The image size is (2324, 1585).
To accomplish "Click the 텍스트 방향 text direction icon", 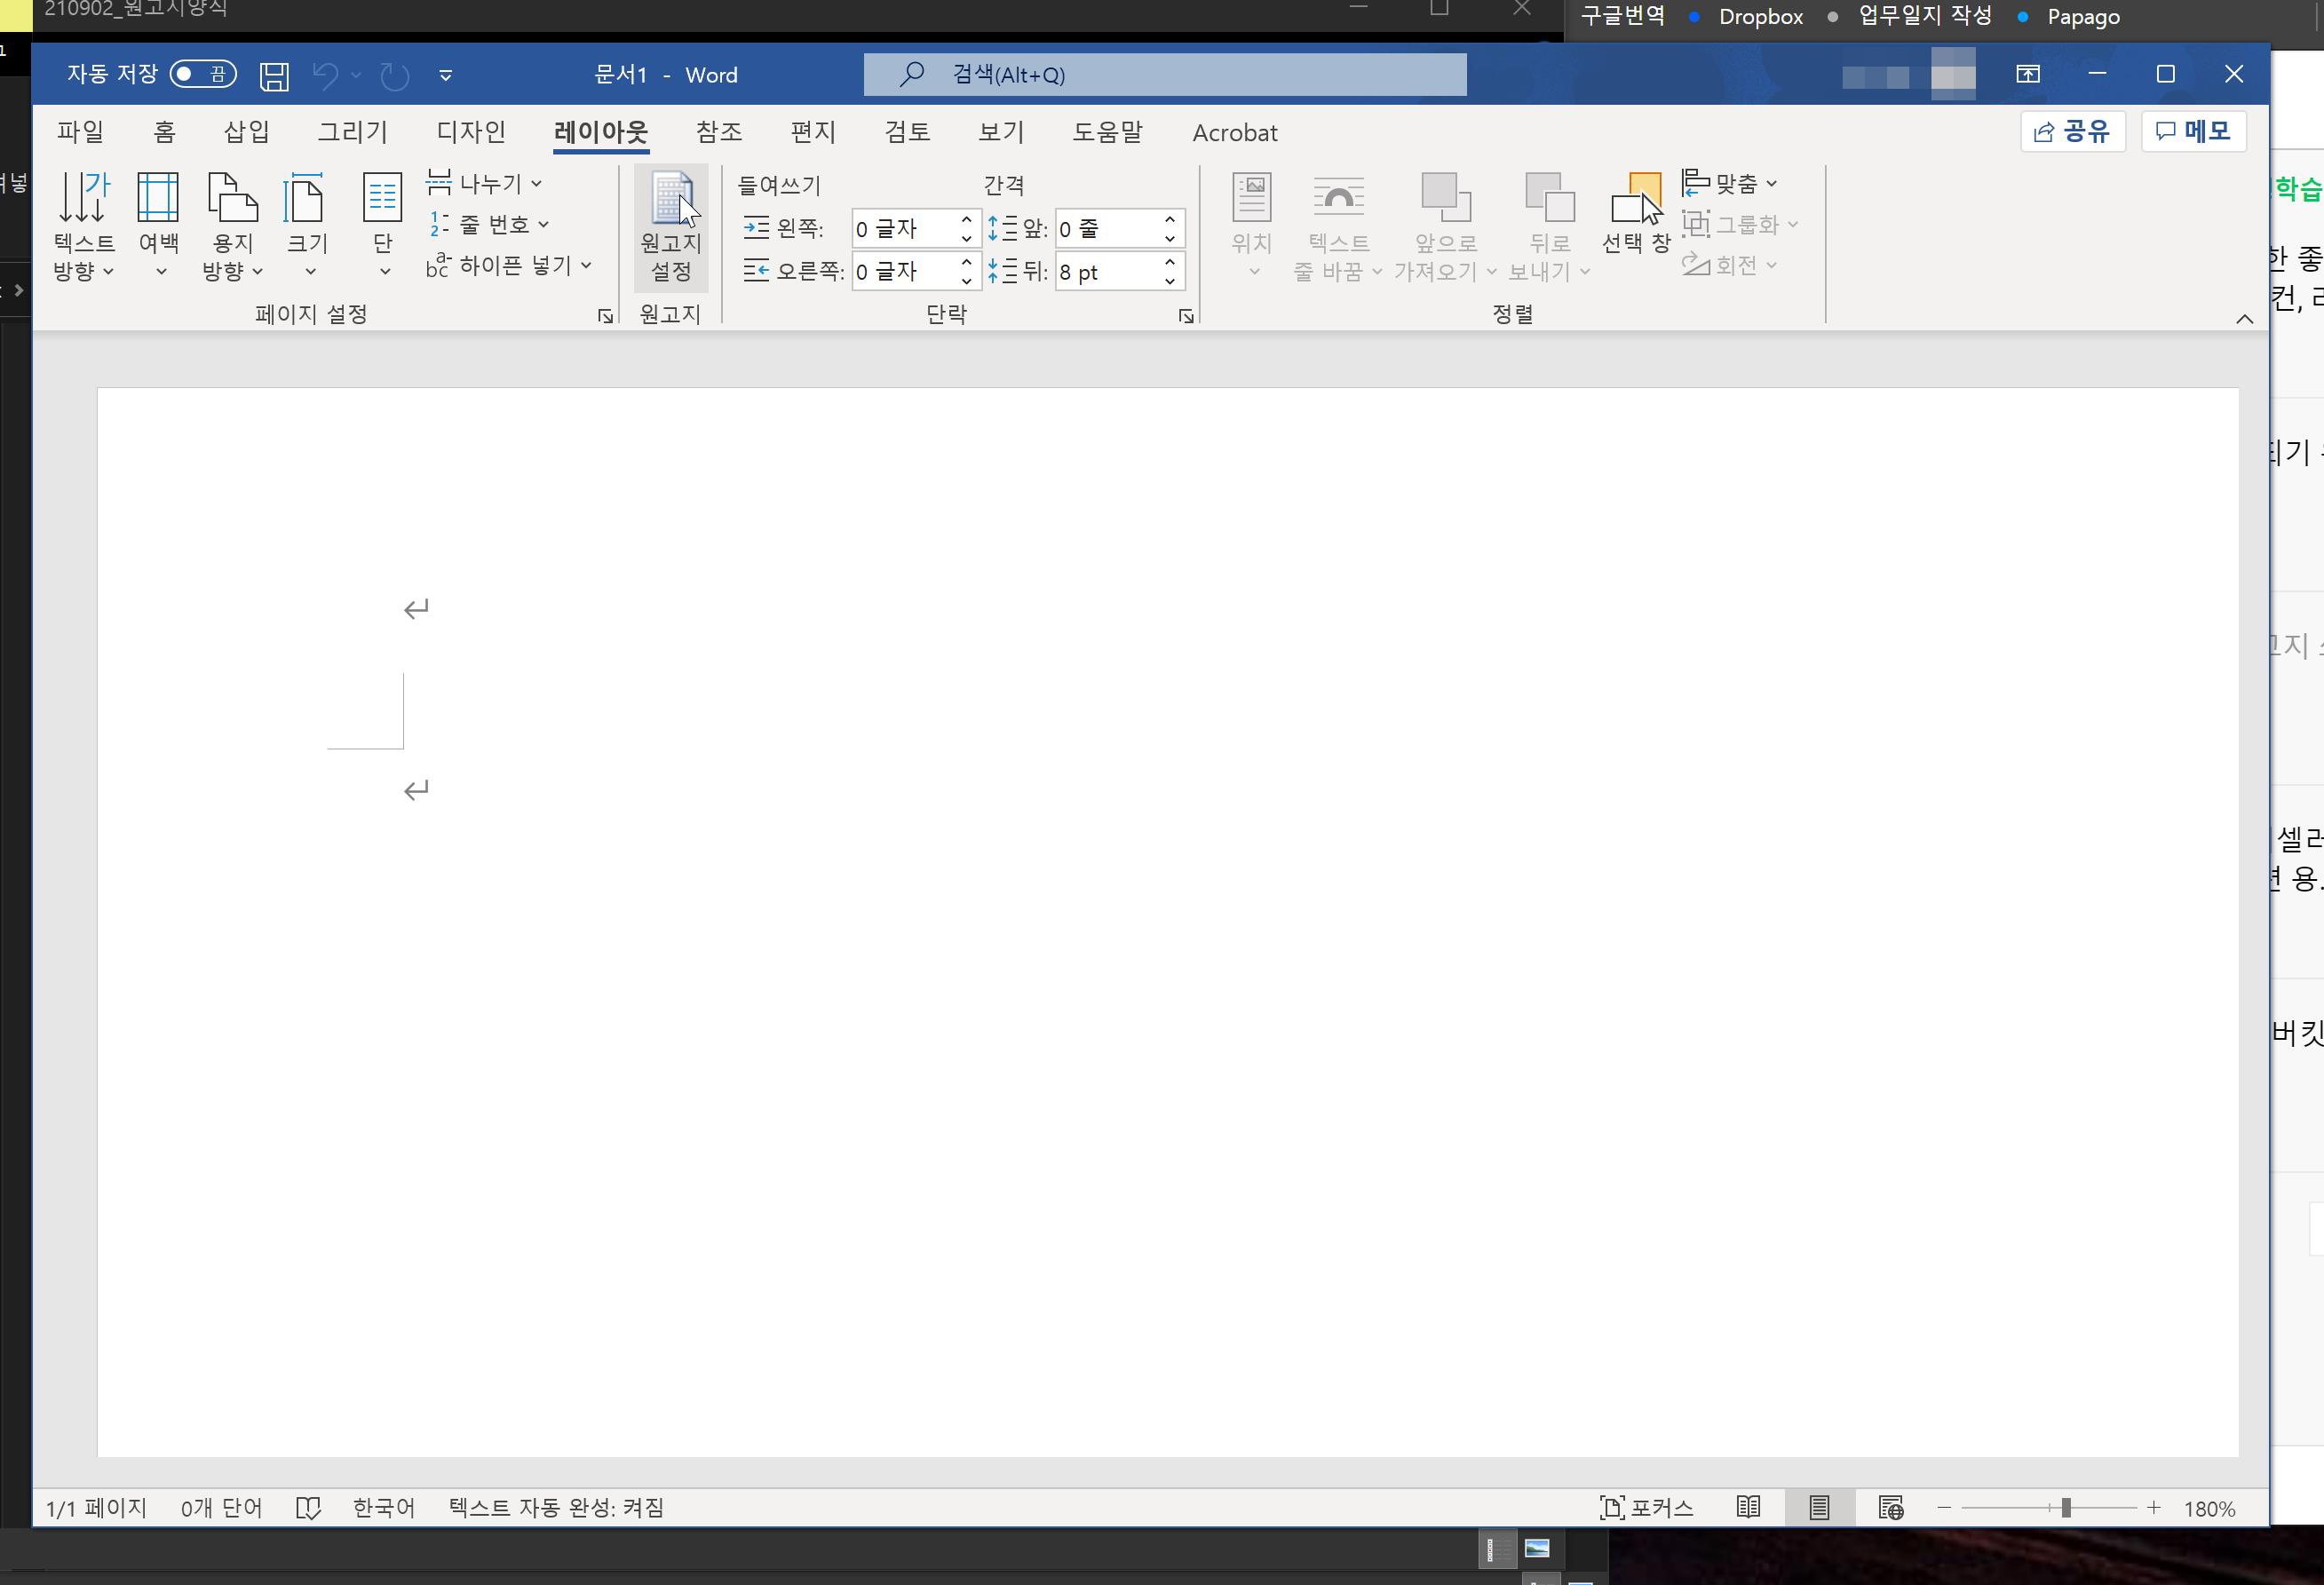I will coord(83,197).
